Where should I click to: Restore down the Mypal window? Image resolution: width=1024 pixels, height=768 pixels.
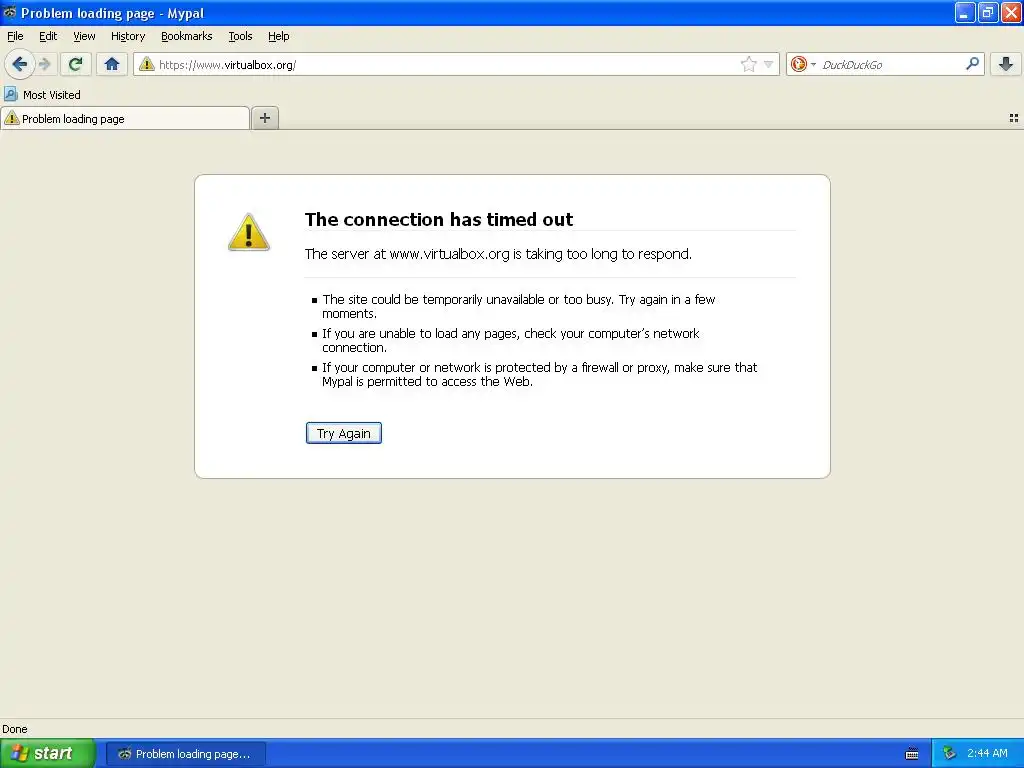tap(987, 12)
